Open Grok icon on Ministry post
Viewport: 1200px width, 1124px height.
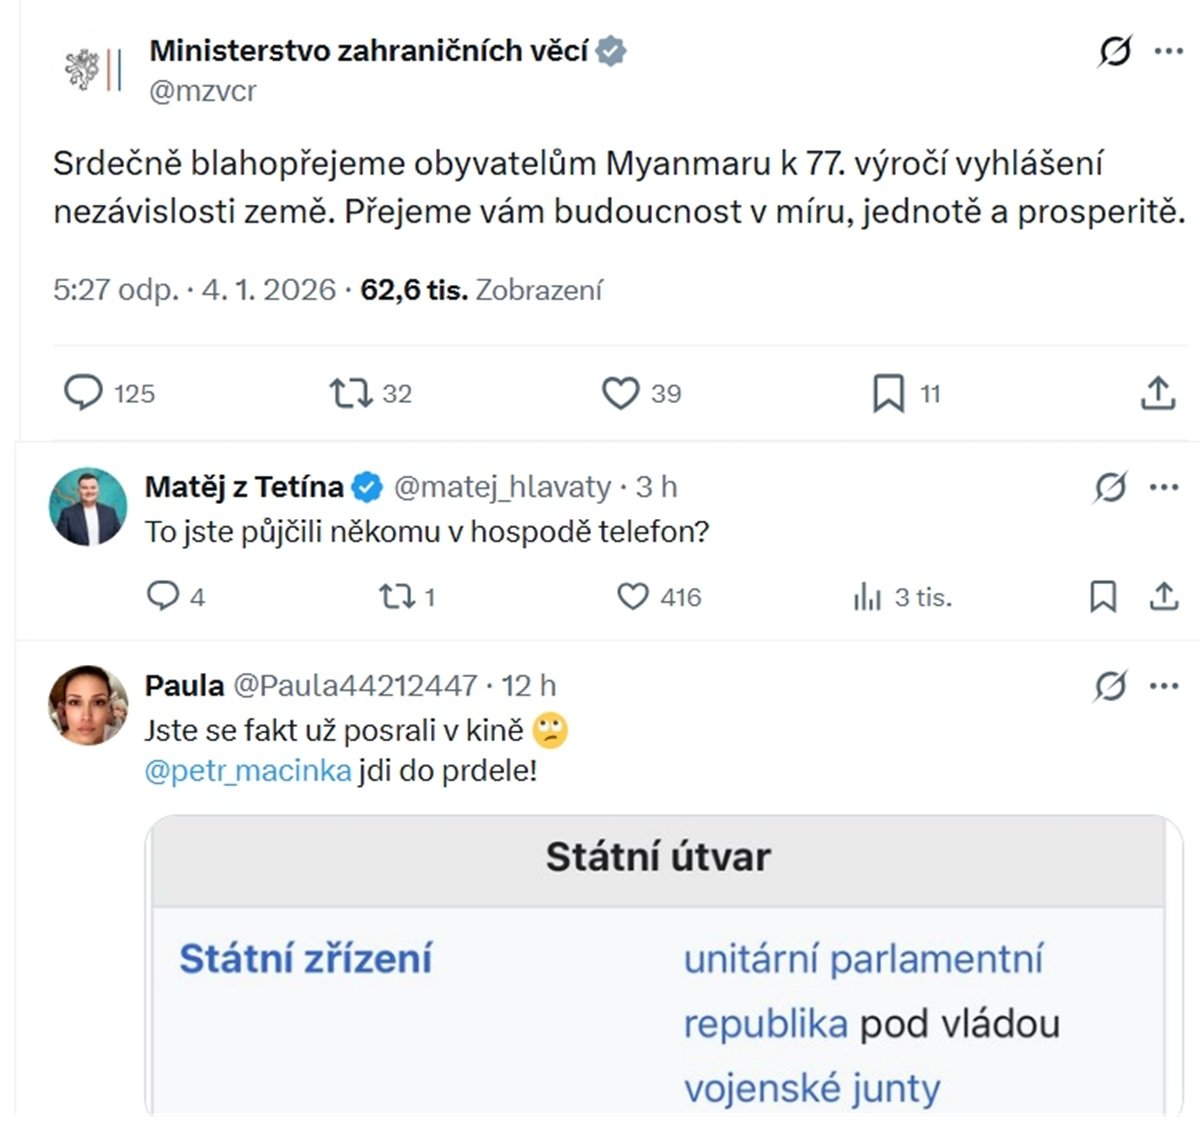[1114, 50]
